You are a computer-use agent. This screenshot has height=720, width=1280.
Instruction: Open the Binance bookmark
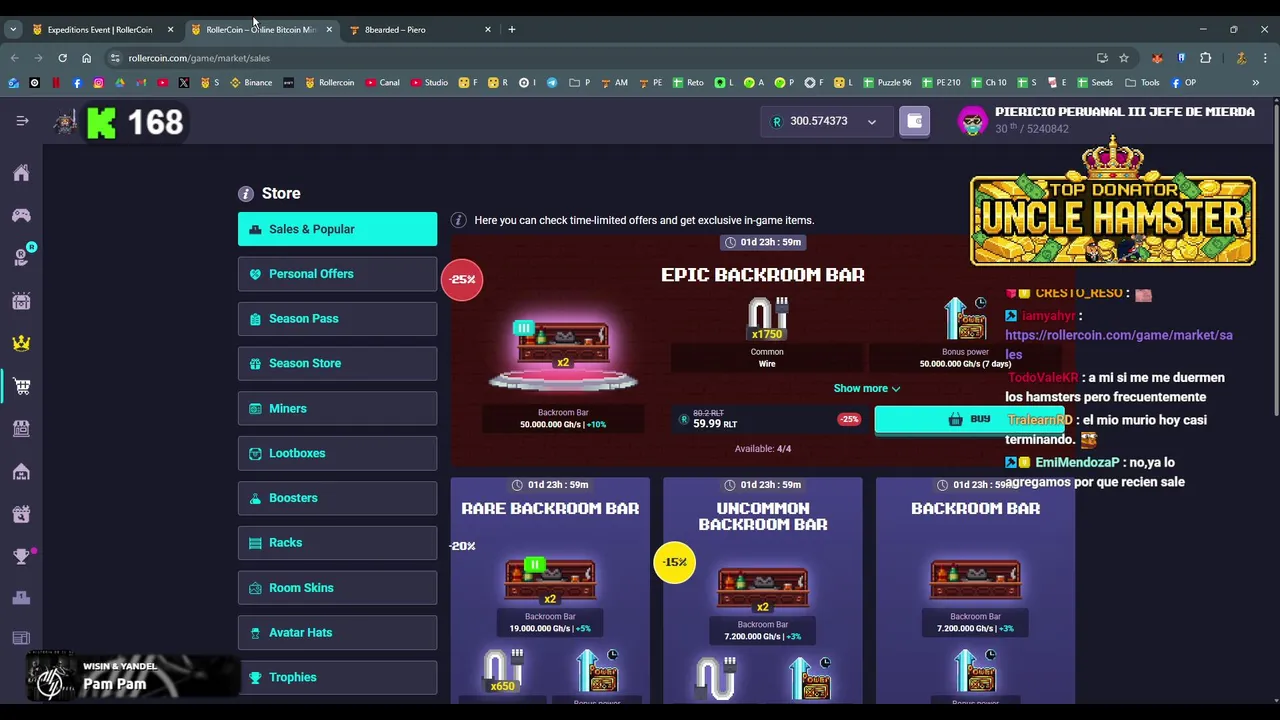[x=251, y=83]
